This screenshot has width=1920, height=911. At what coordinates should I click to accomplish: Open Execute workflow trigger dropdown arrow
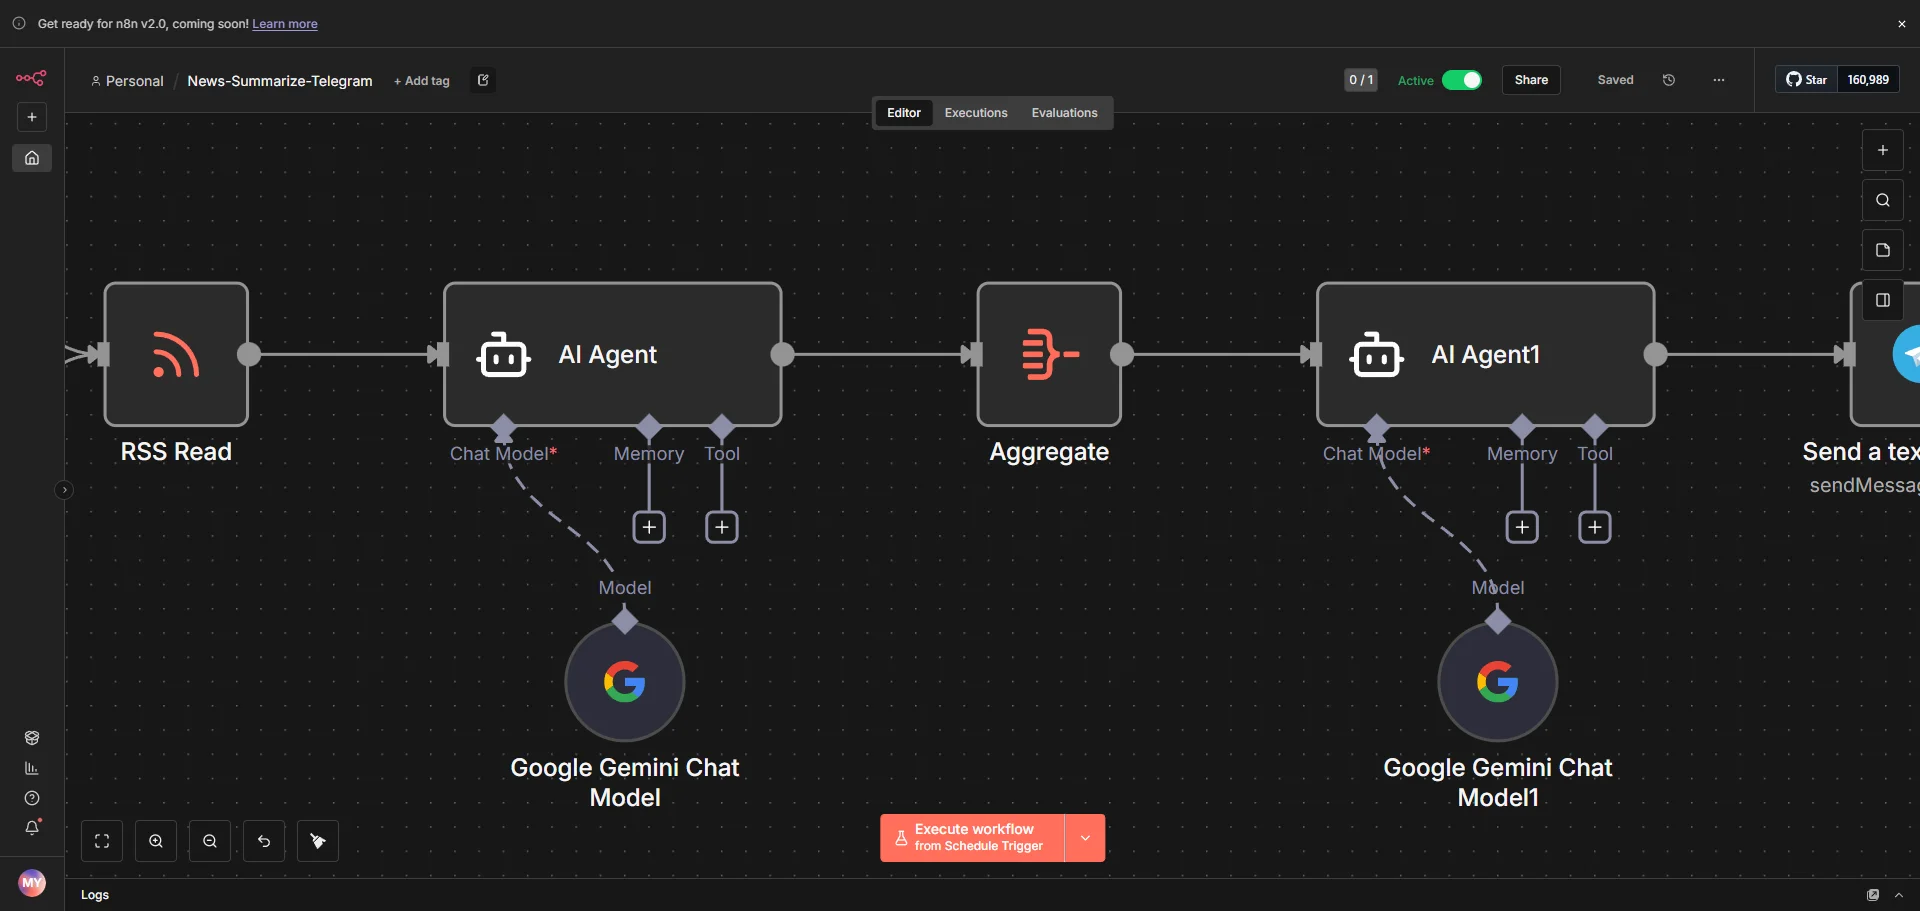pyautogui.click(x=1085, y=838)
